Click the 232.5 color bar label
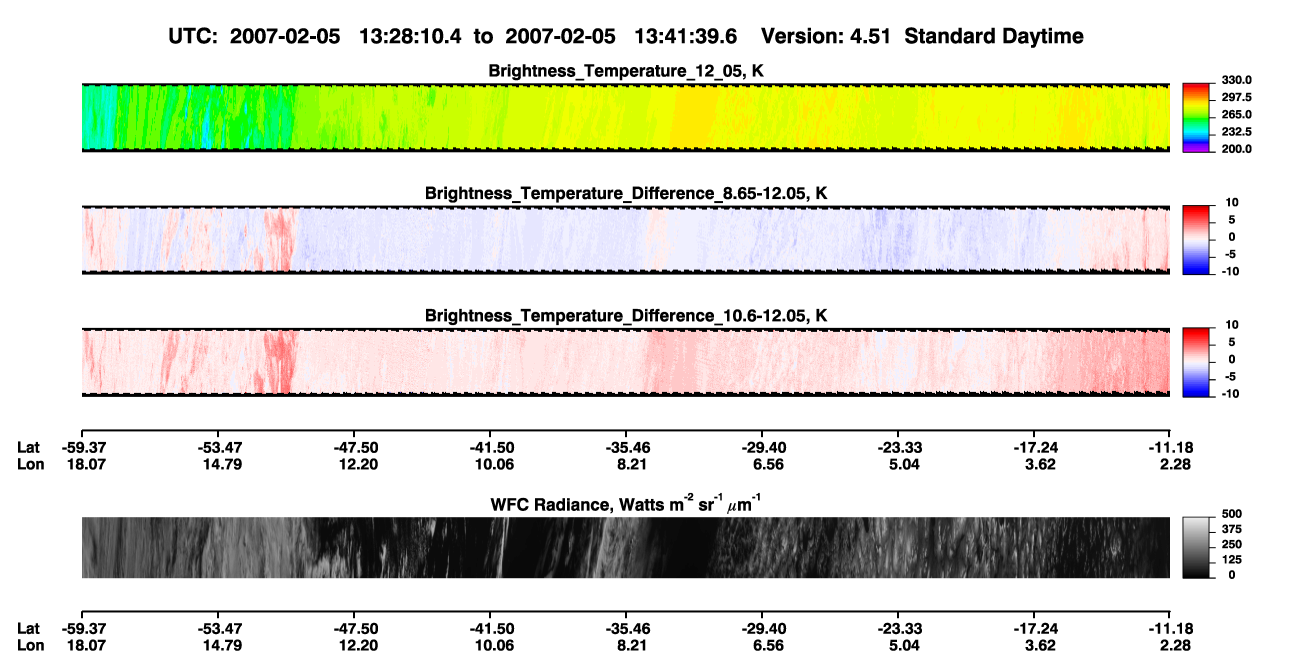Screen dimensions: 1300x667 pos(1237,131)
